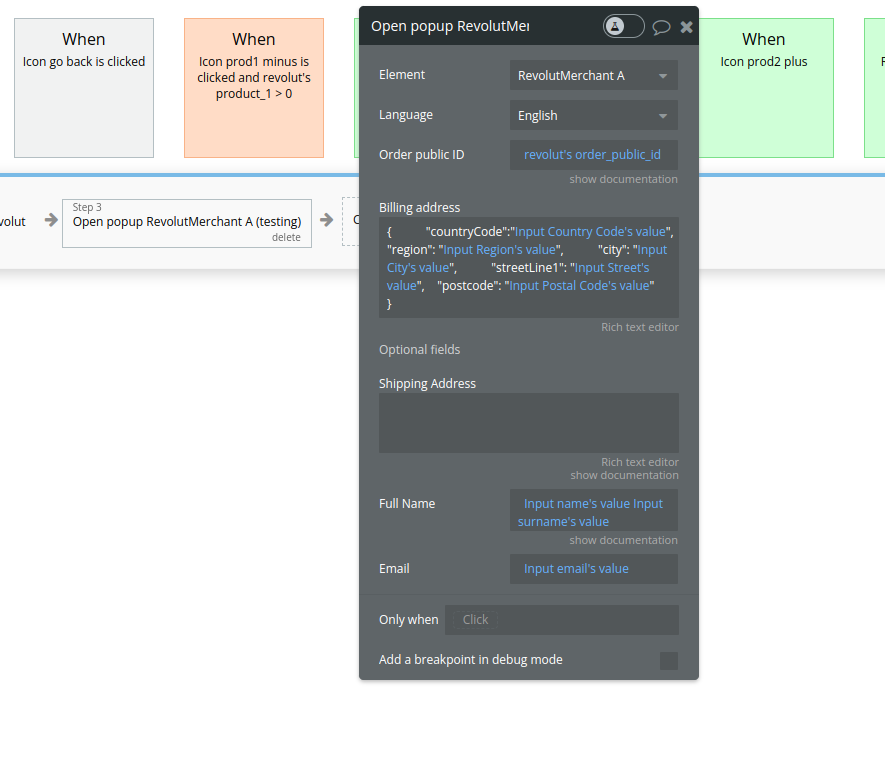Select Step 3 Open popup RevolutMerchant A action

(x=187, y=224)
